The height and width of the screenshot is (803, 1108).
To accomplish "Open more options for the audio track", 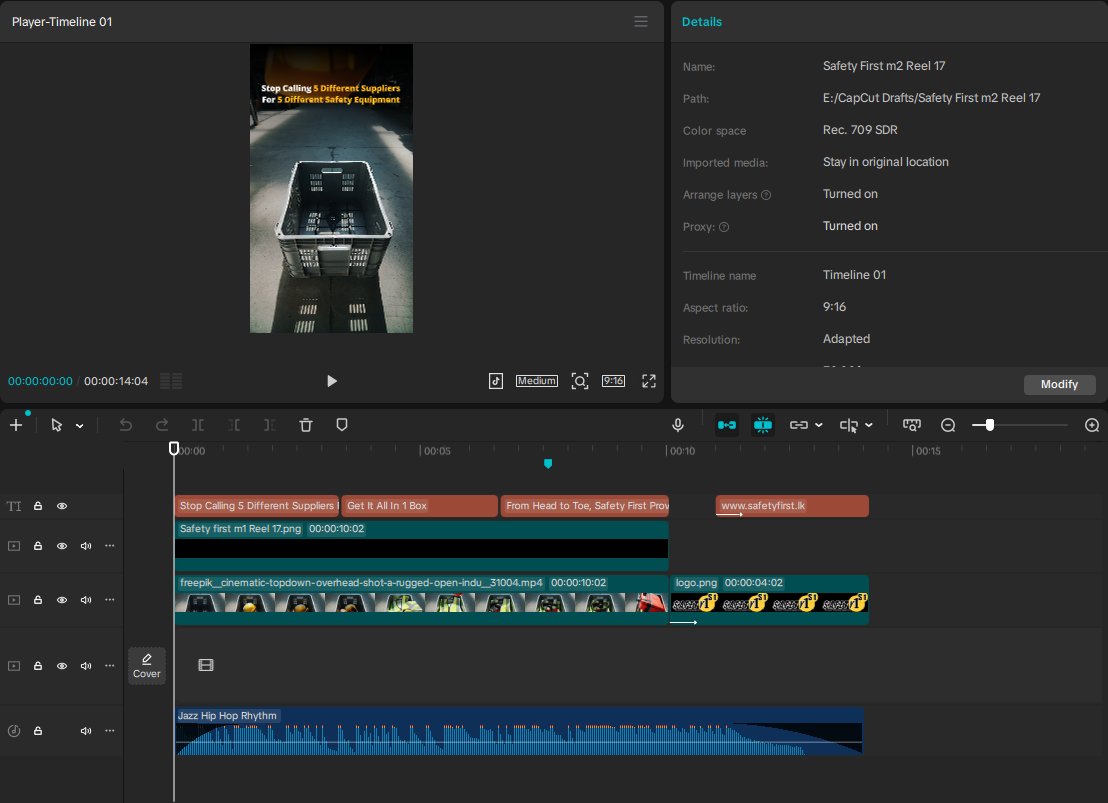I will [110, 730].
